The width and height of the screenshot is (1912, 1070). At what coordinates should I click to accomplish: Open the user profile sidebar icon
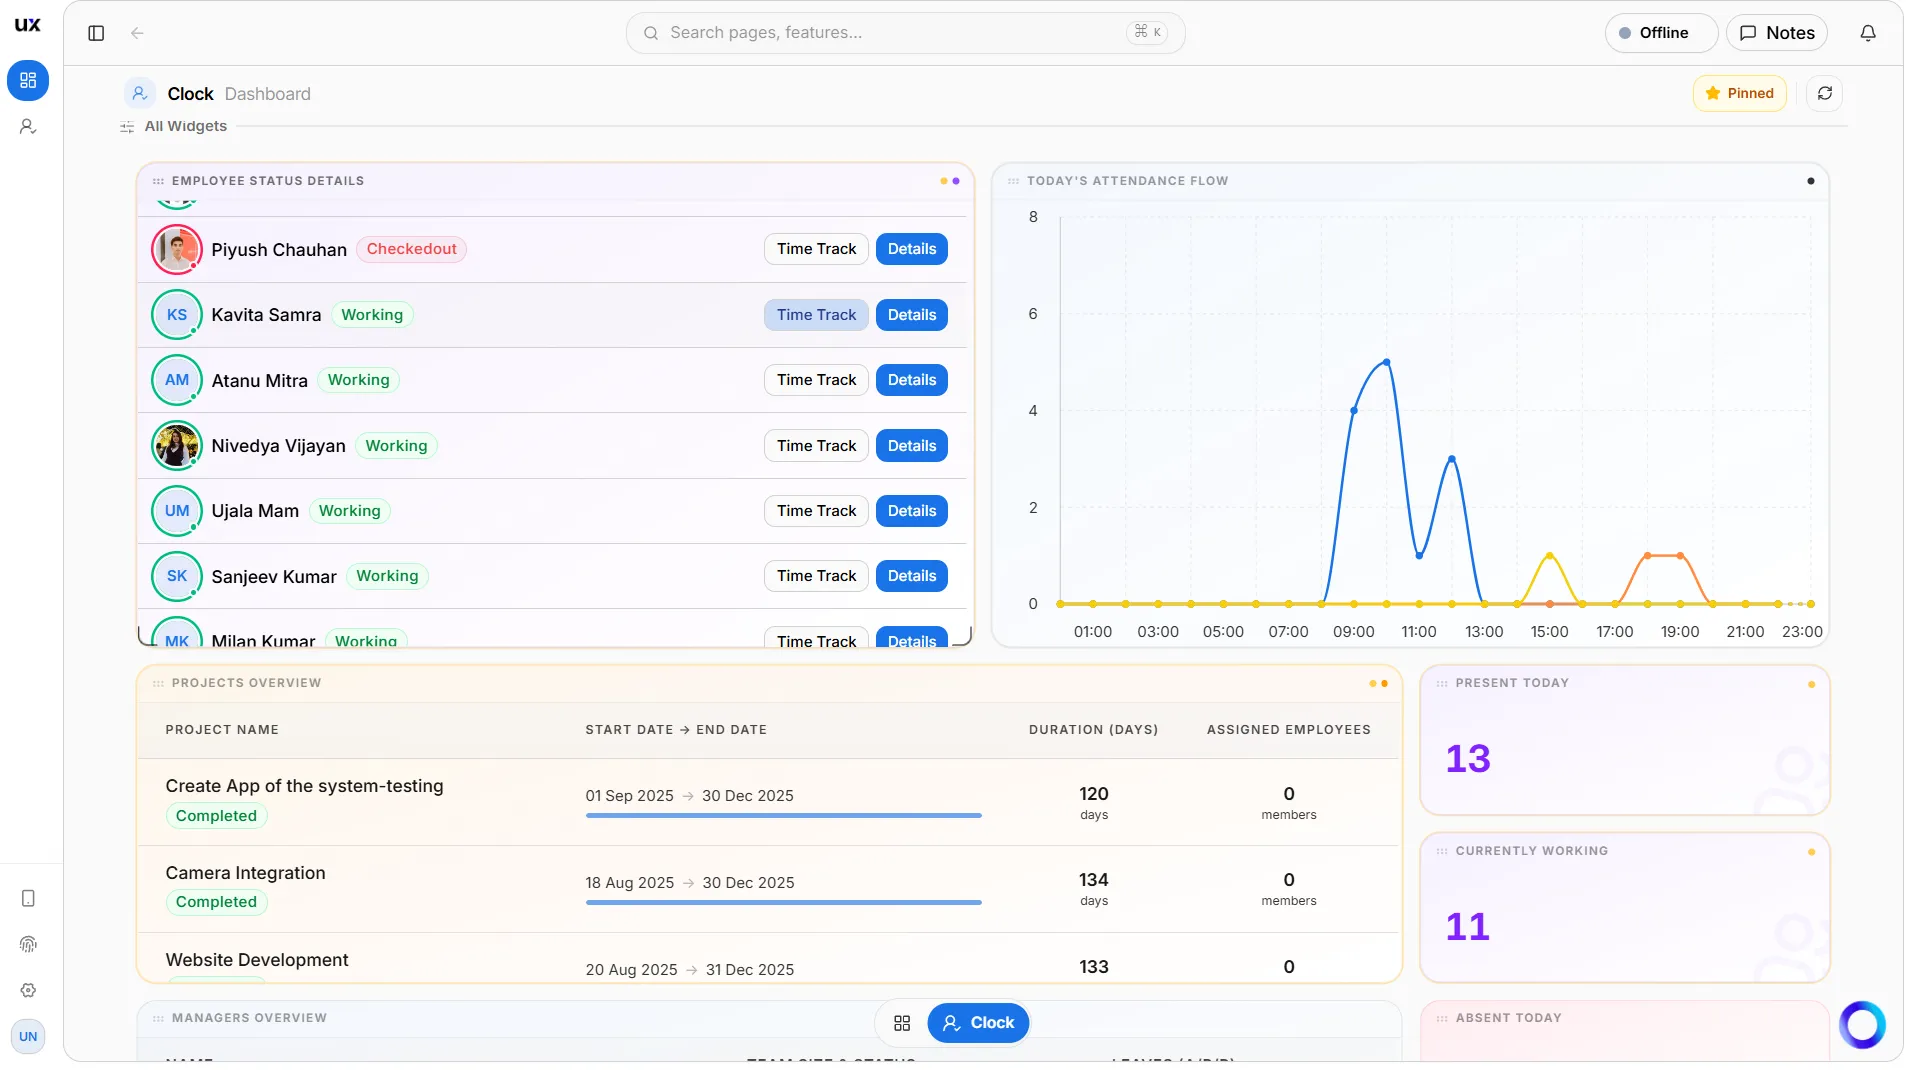pos(28,126)
